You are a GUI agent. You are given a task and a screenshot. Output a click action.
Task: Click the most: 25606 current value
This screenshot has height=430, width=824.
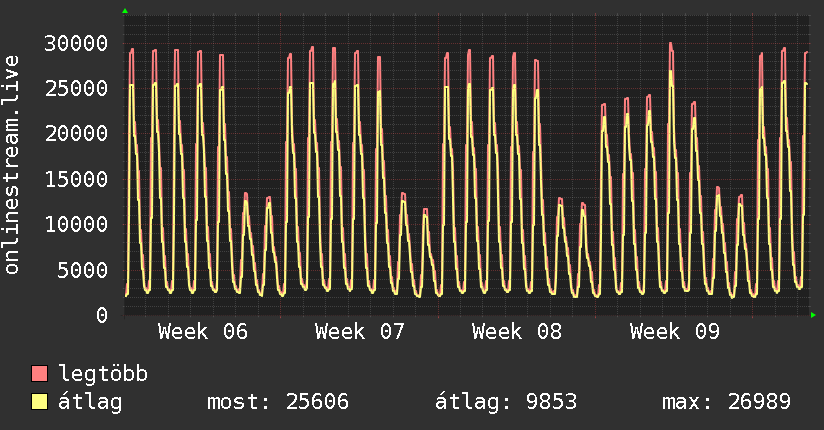[x=277, y=402]
